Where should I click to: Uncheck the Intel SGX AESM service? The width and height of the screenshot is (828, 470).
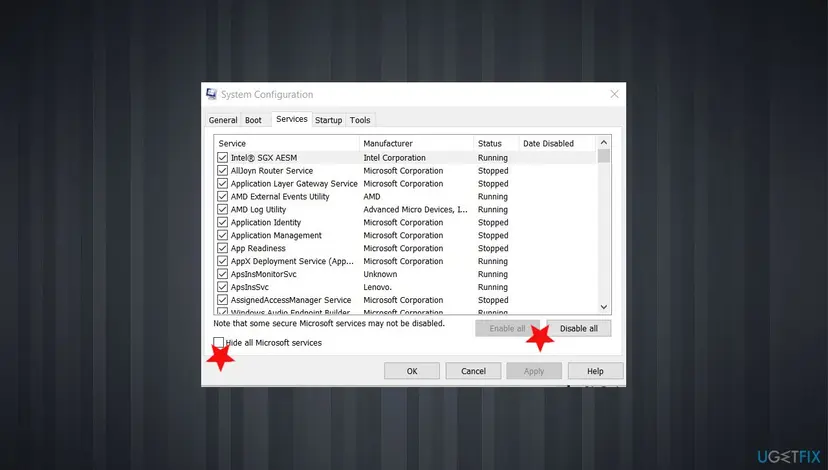(x=222, y=157)
